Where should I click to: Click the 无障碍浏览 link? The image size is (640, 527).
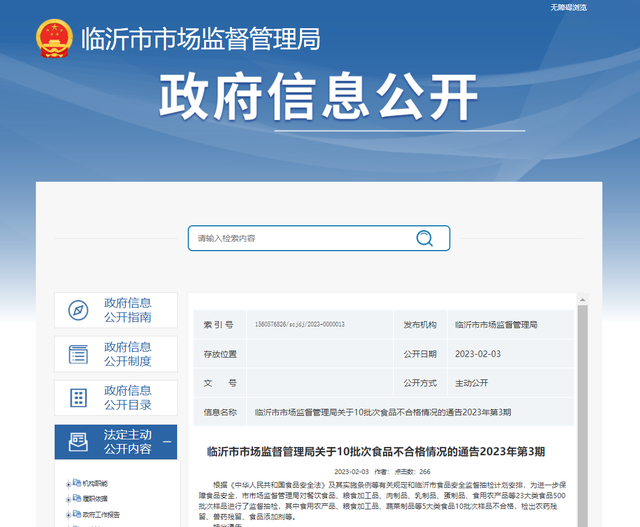pos(568,7)
